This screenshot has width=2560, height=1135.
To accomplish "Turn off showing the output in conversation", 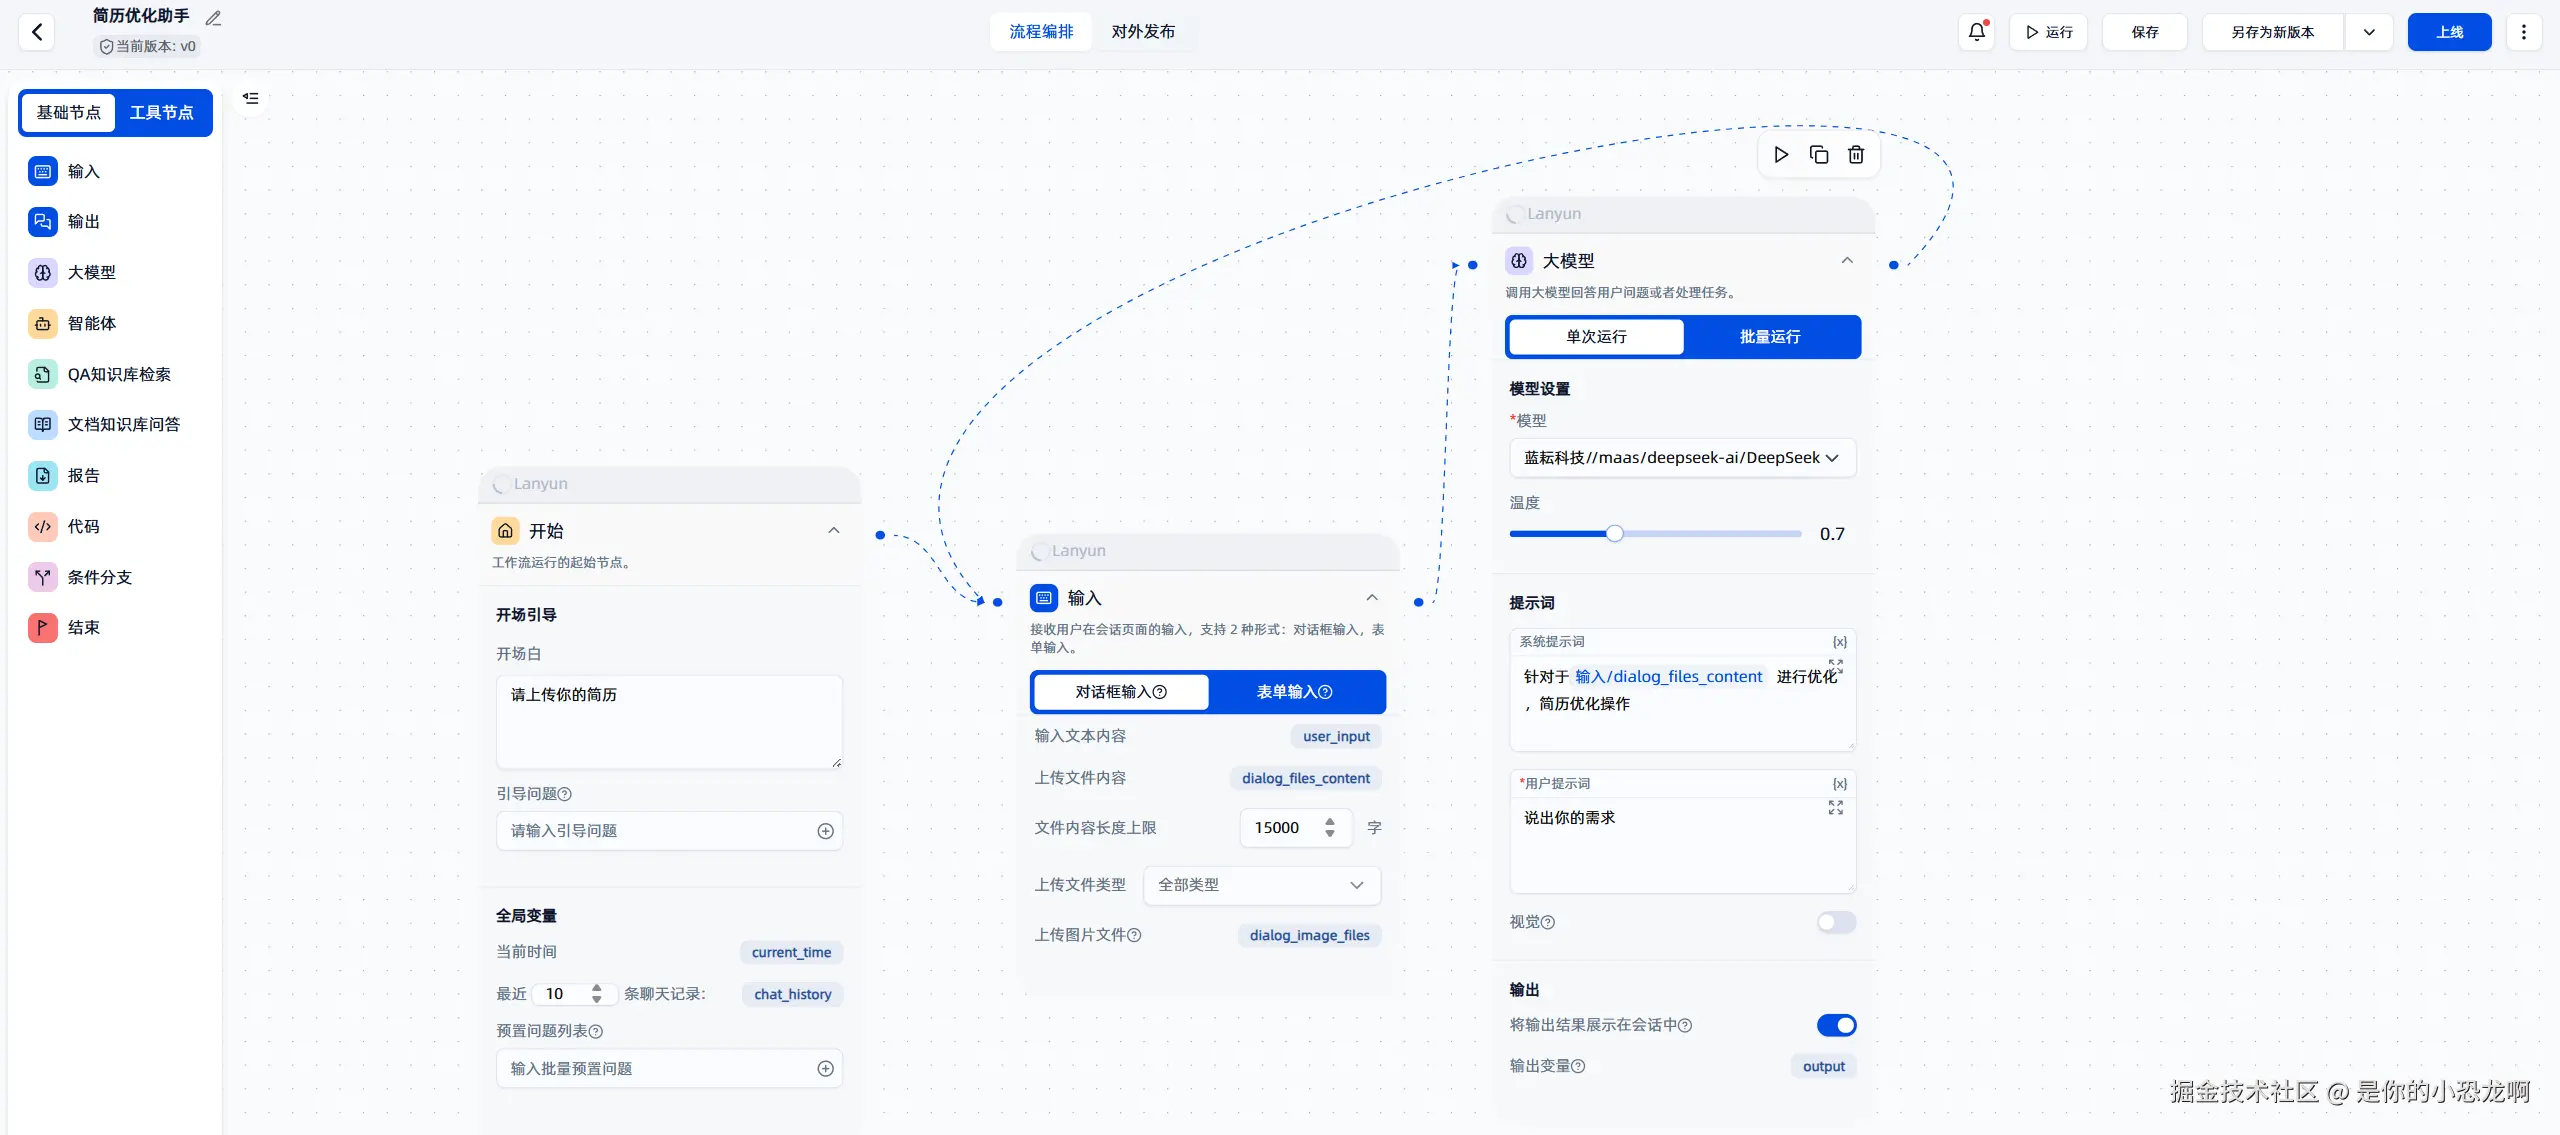I will click(x=1836, y=1025).
